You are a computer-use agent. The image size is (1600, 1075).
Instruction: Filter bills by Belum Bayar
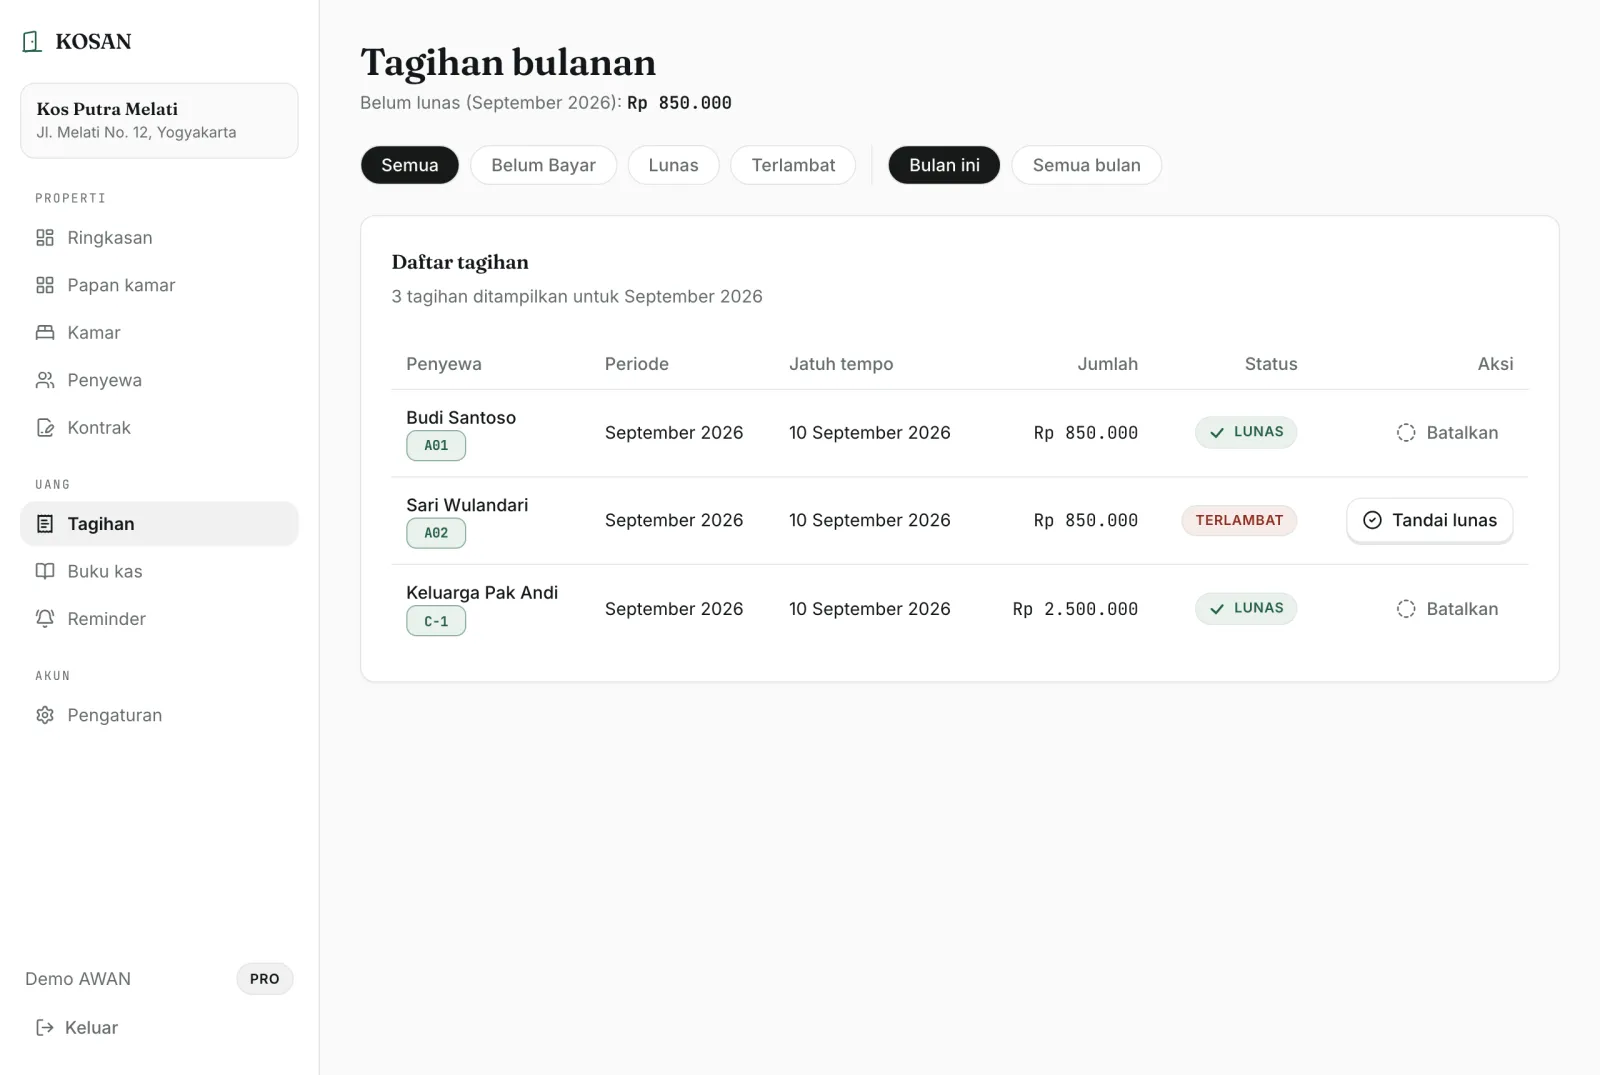coord(543,165)
